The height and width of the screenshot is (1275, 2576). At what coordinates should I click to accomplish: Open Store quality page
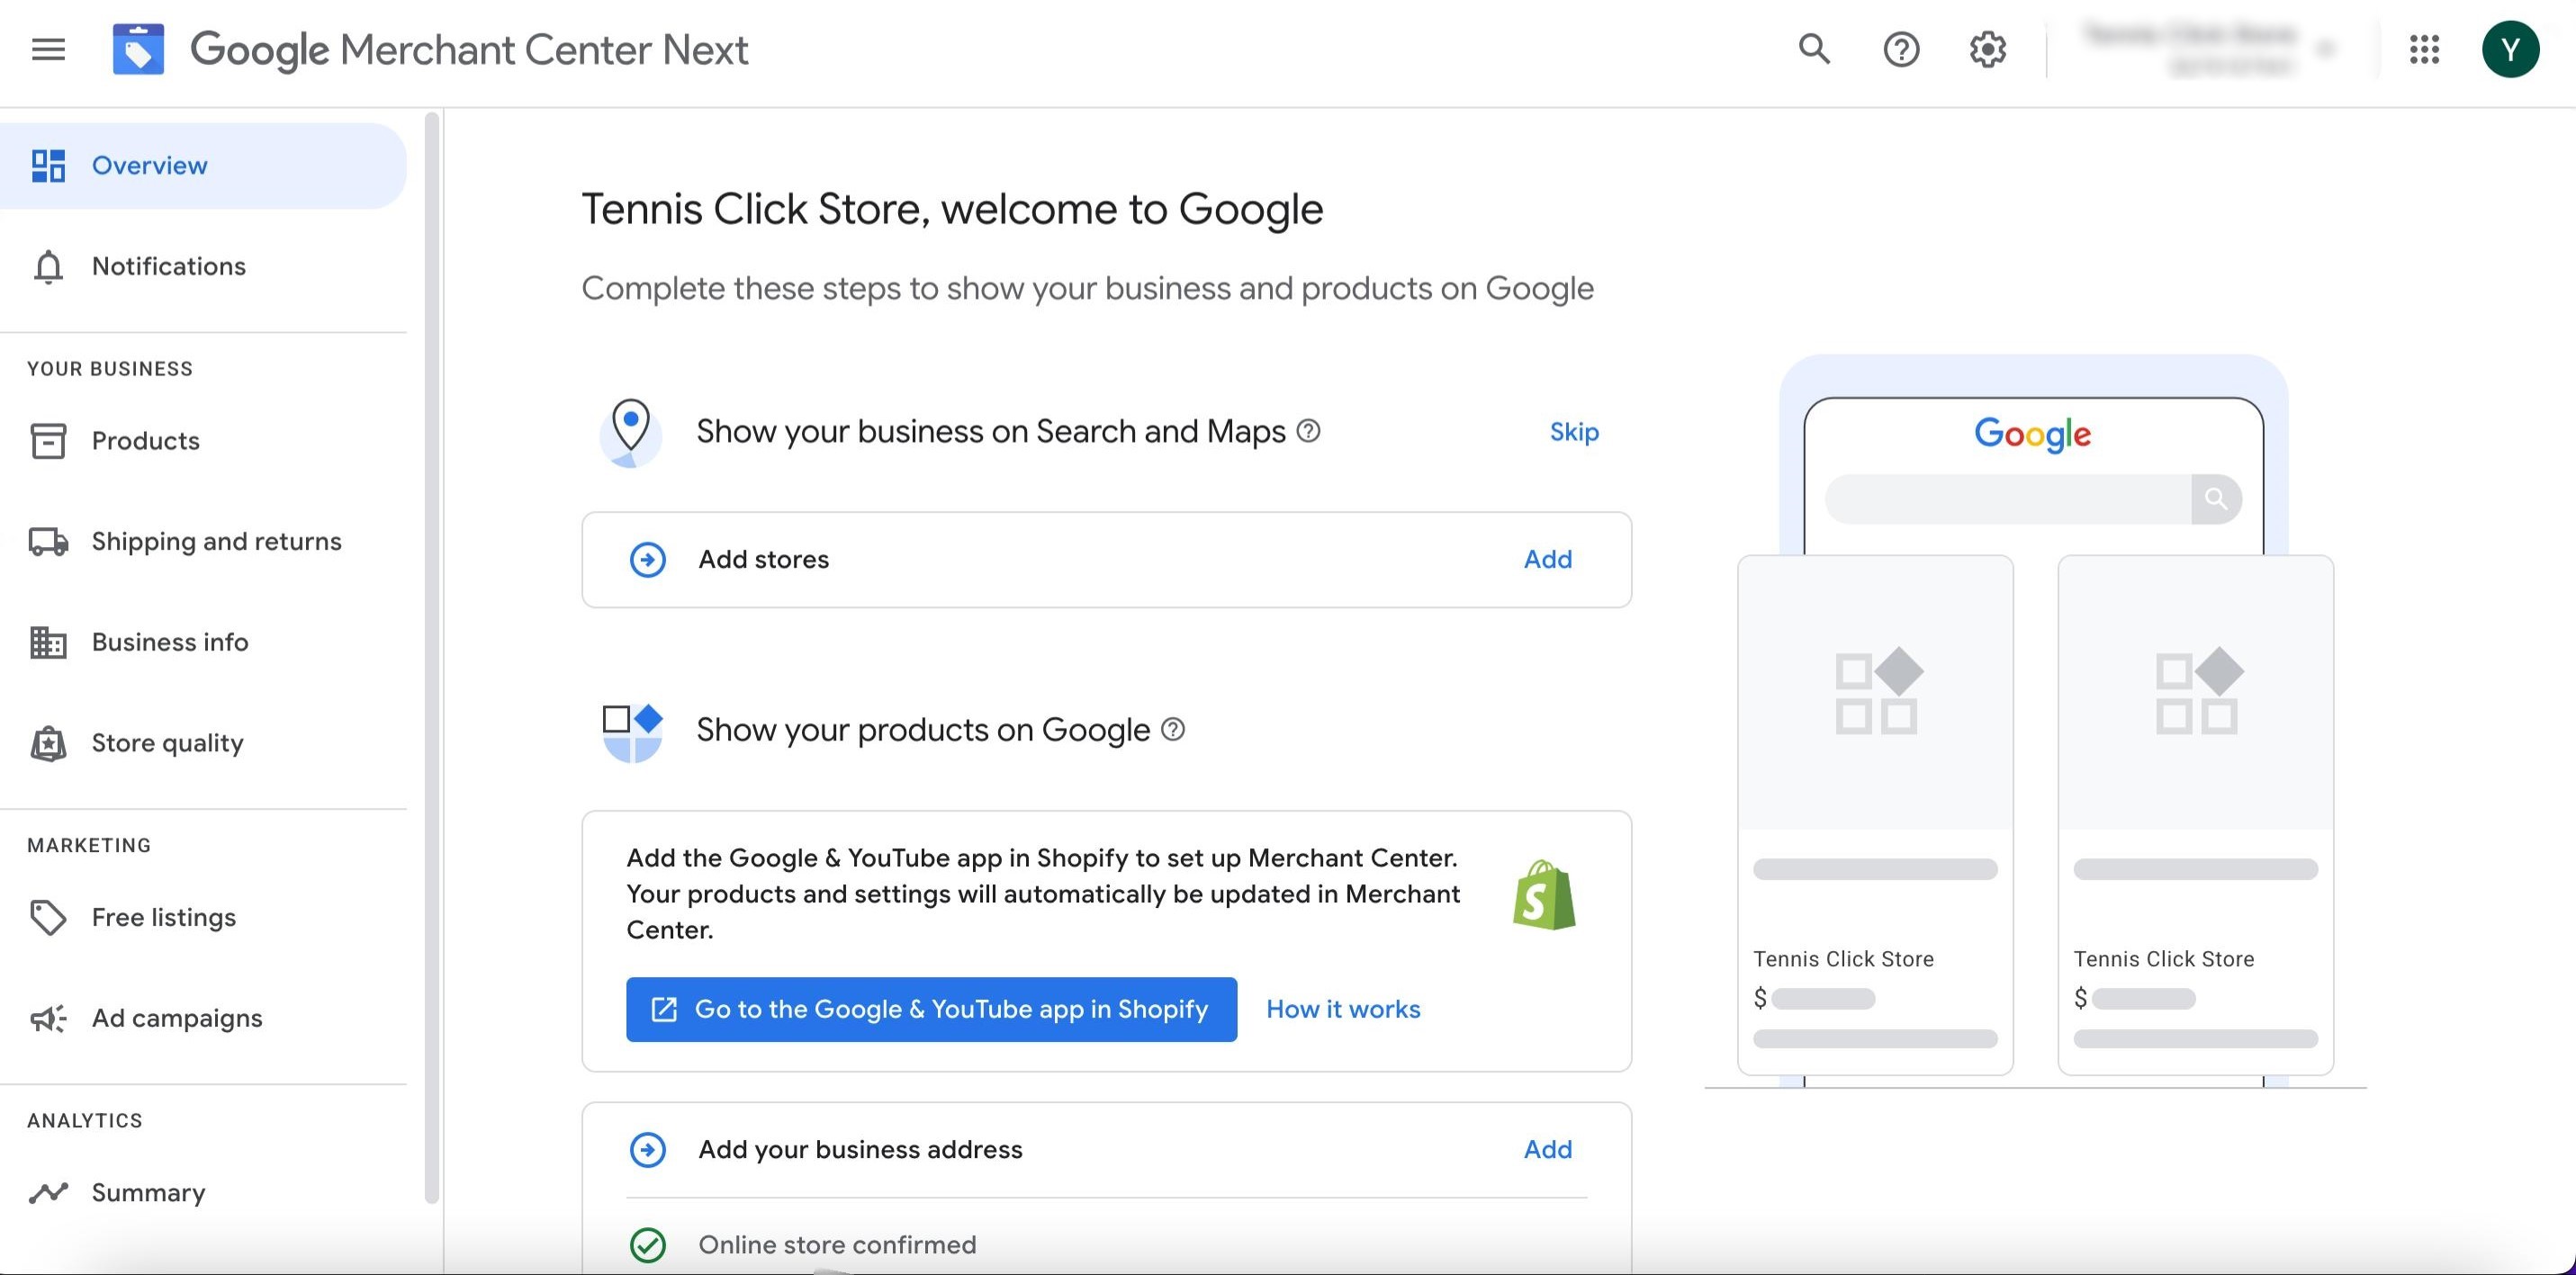tap(203, 743)
